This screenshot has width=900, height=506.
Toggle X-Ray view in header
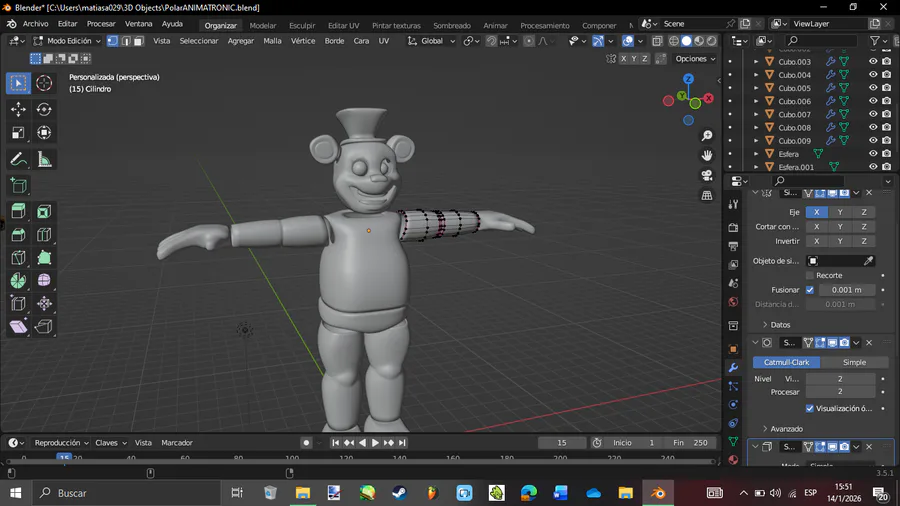click(657, 41)
